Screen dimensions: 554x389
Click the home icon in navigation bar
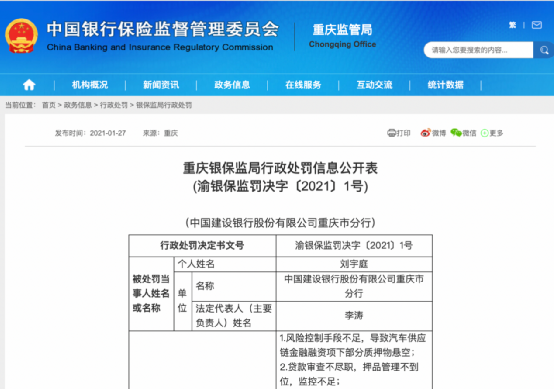29,85
